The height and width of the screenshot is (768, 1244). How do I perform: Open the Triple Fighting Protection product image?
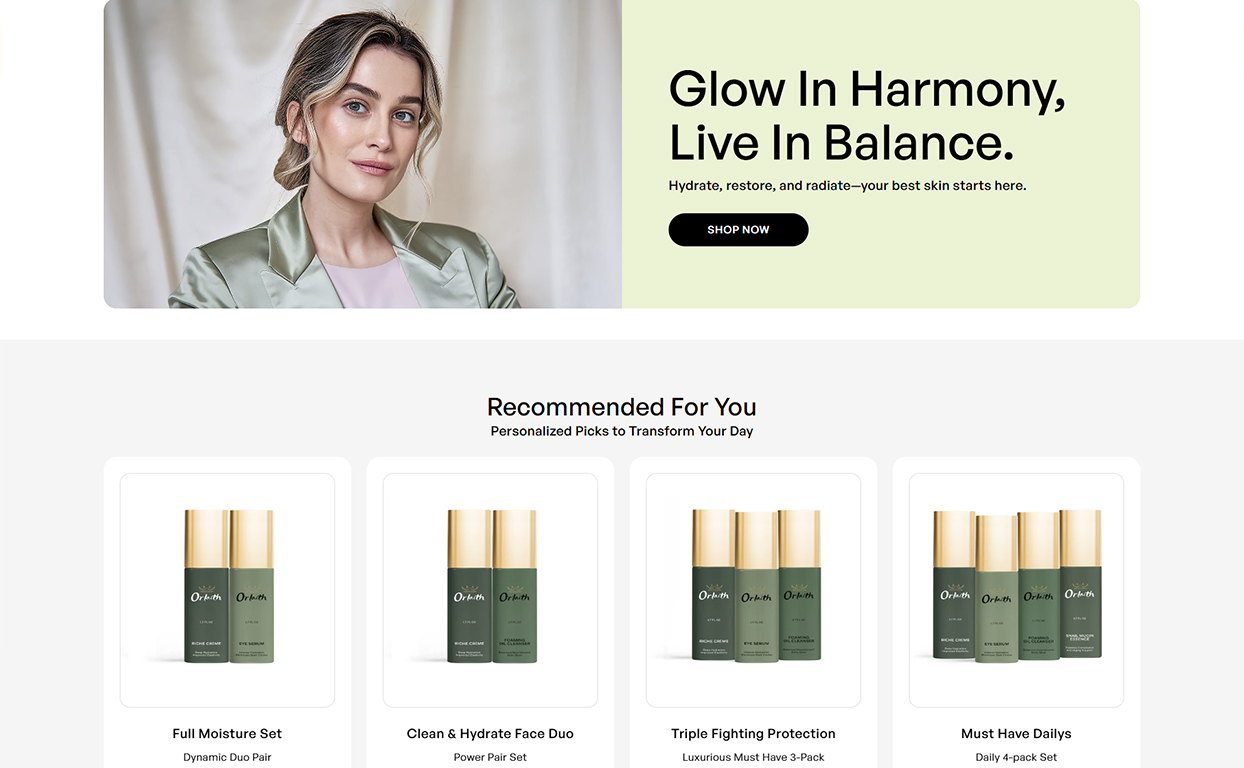[753, 590]
